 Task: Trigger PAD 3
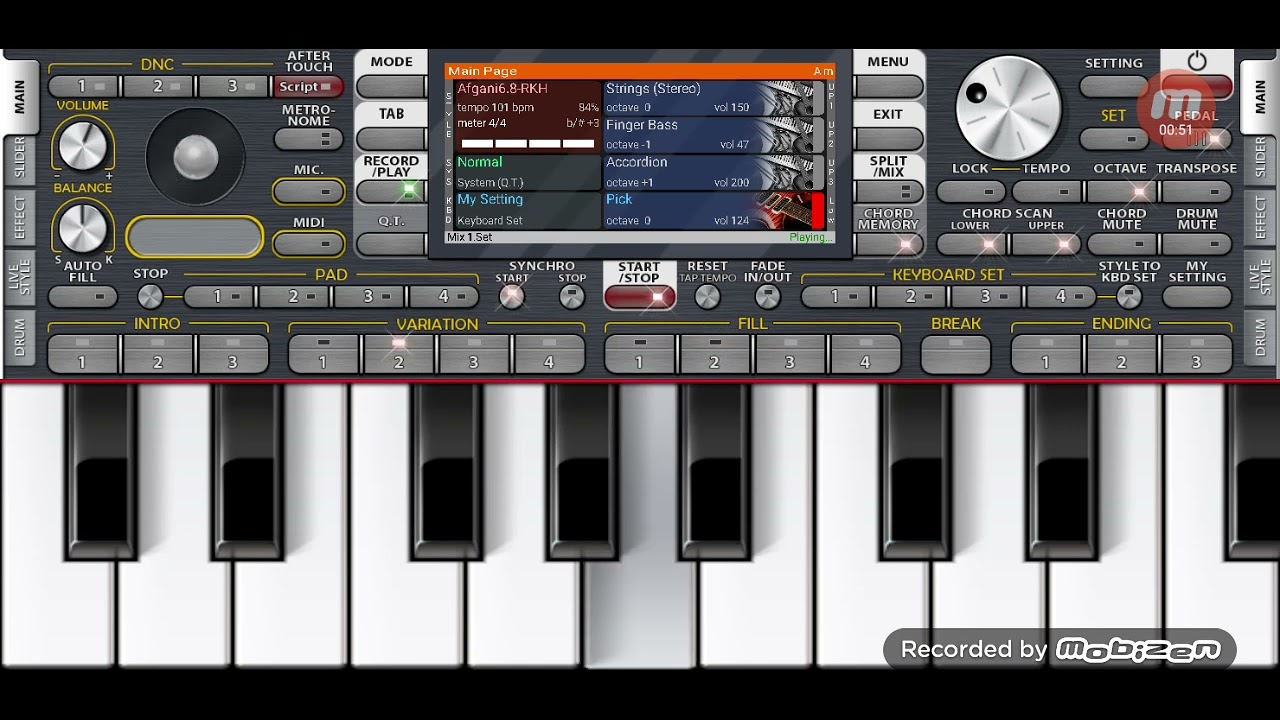click(370, 297)
